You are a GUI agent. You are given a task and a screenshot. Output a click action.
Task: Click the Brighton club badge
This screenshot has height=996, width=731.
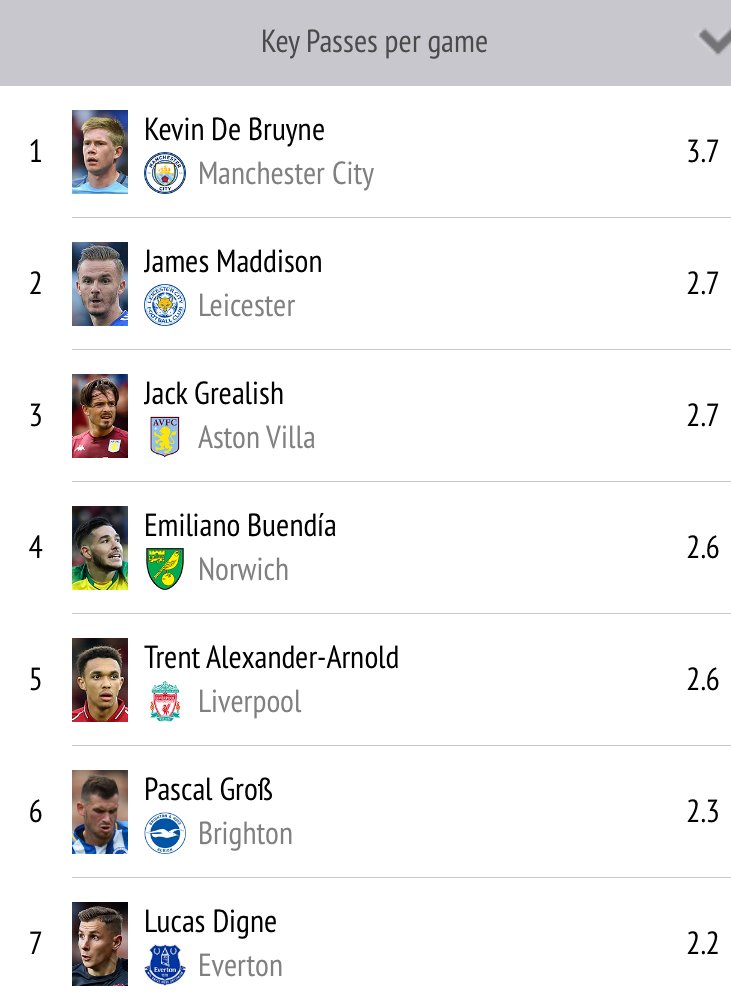pos(165,833)
